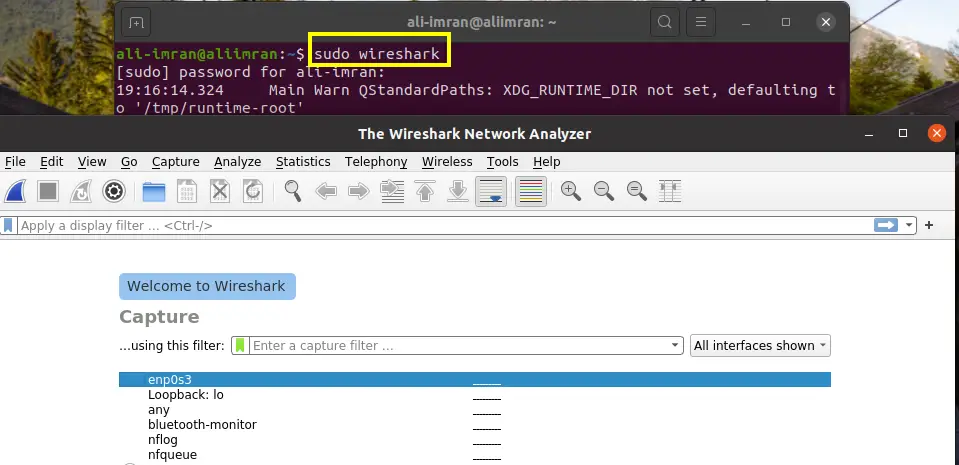Zoom in main window text icon
This screenshot has height=465, width=959.
click(571, 192)
